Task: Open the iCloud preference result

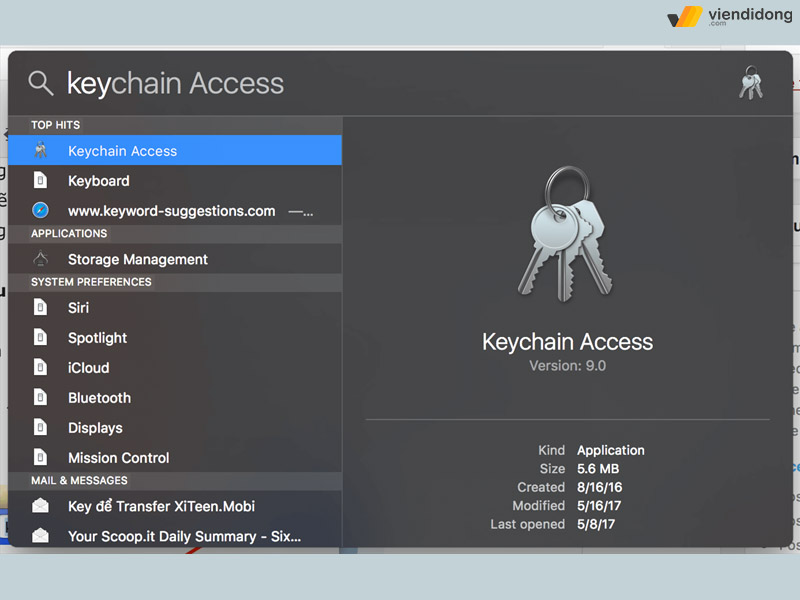Action: 175,368
